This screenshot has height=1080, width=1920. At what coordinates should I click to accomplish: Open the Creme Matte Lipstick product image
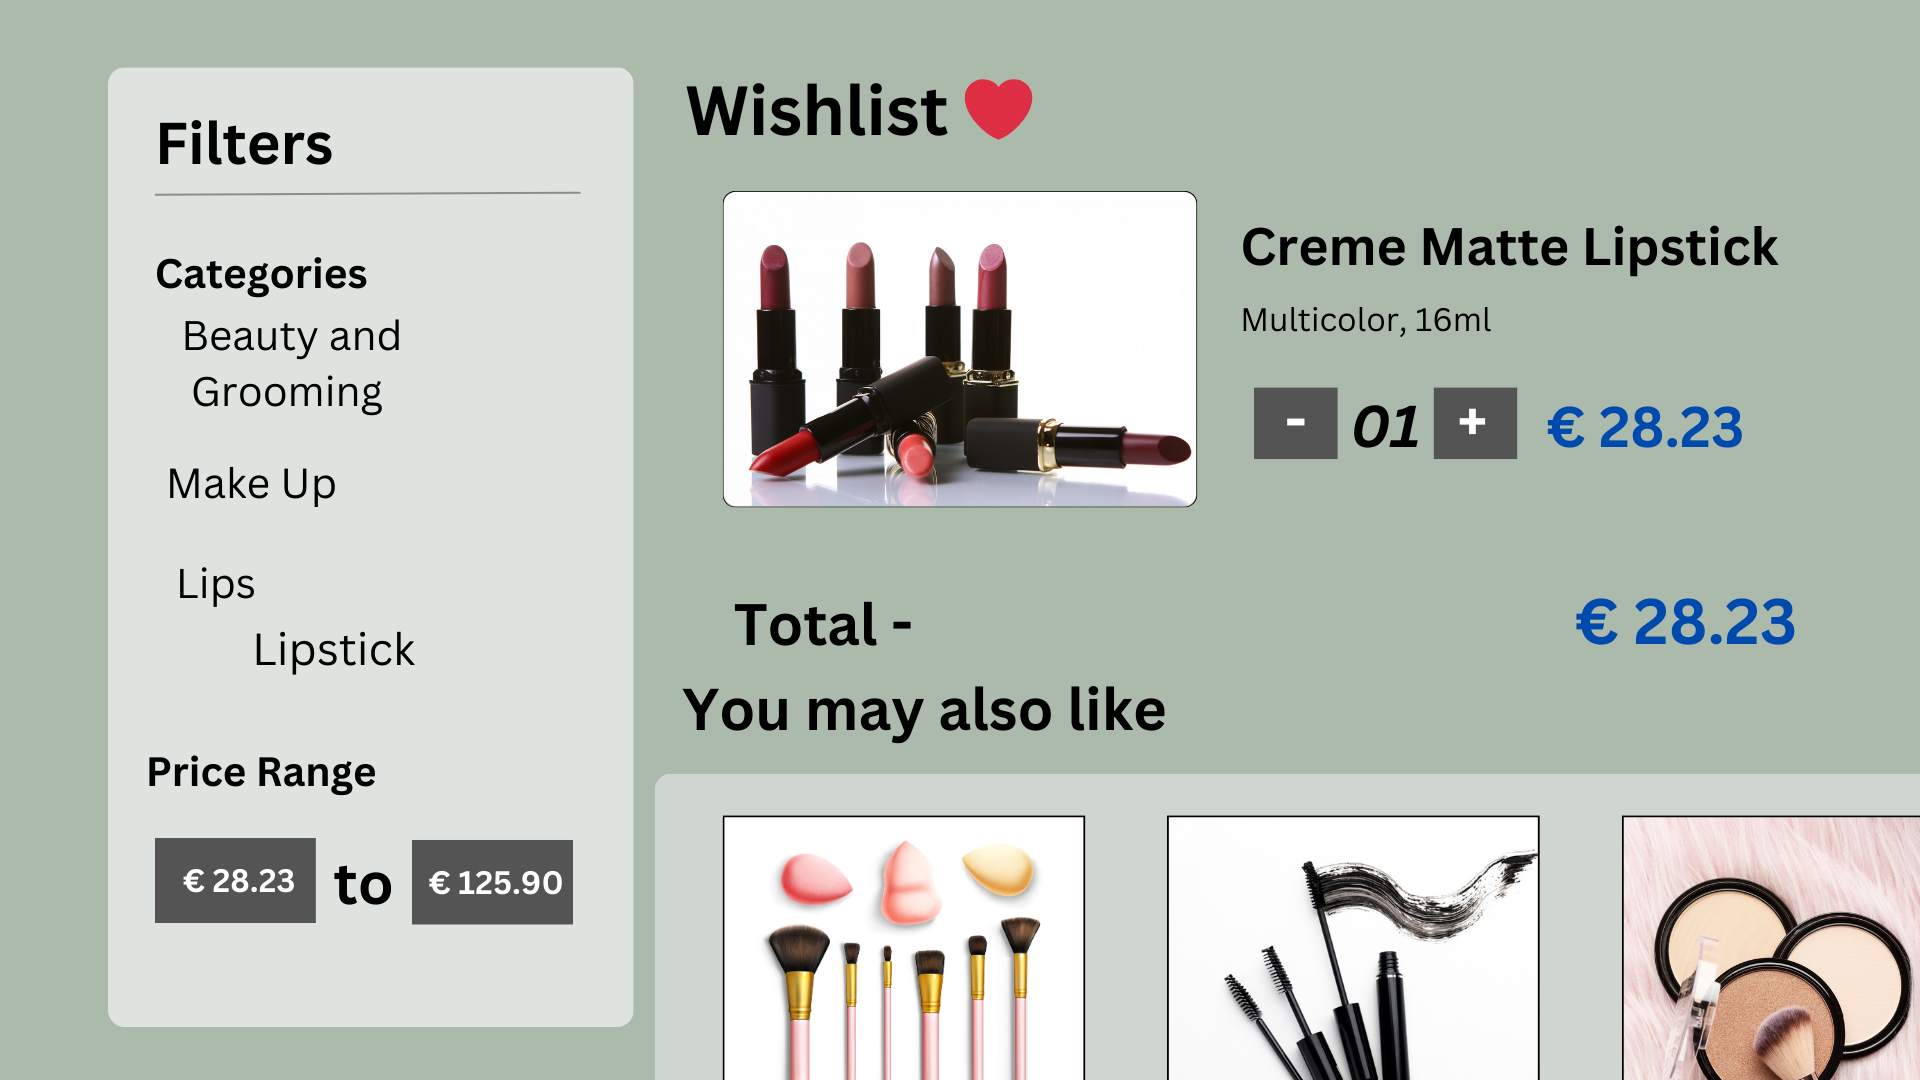click(x=960, y=349)
